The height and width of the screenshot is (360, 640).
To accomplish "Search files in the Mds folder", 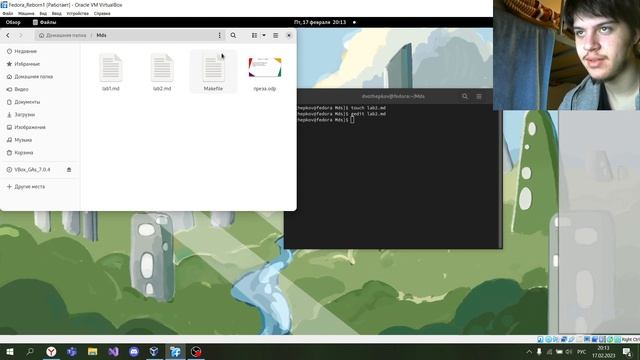I will [233, 36].
